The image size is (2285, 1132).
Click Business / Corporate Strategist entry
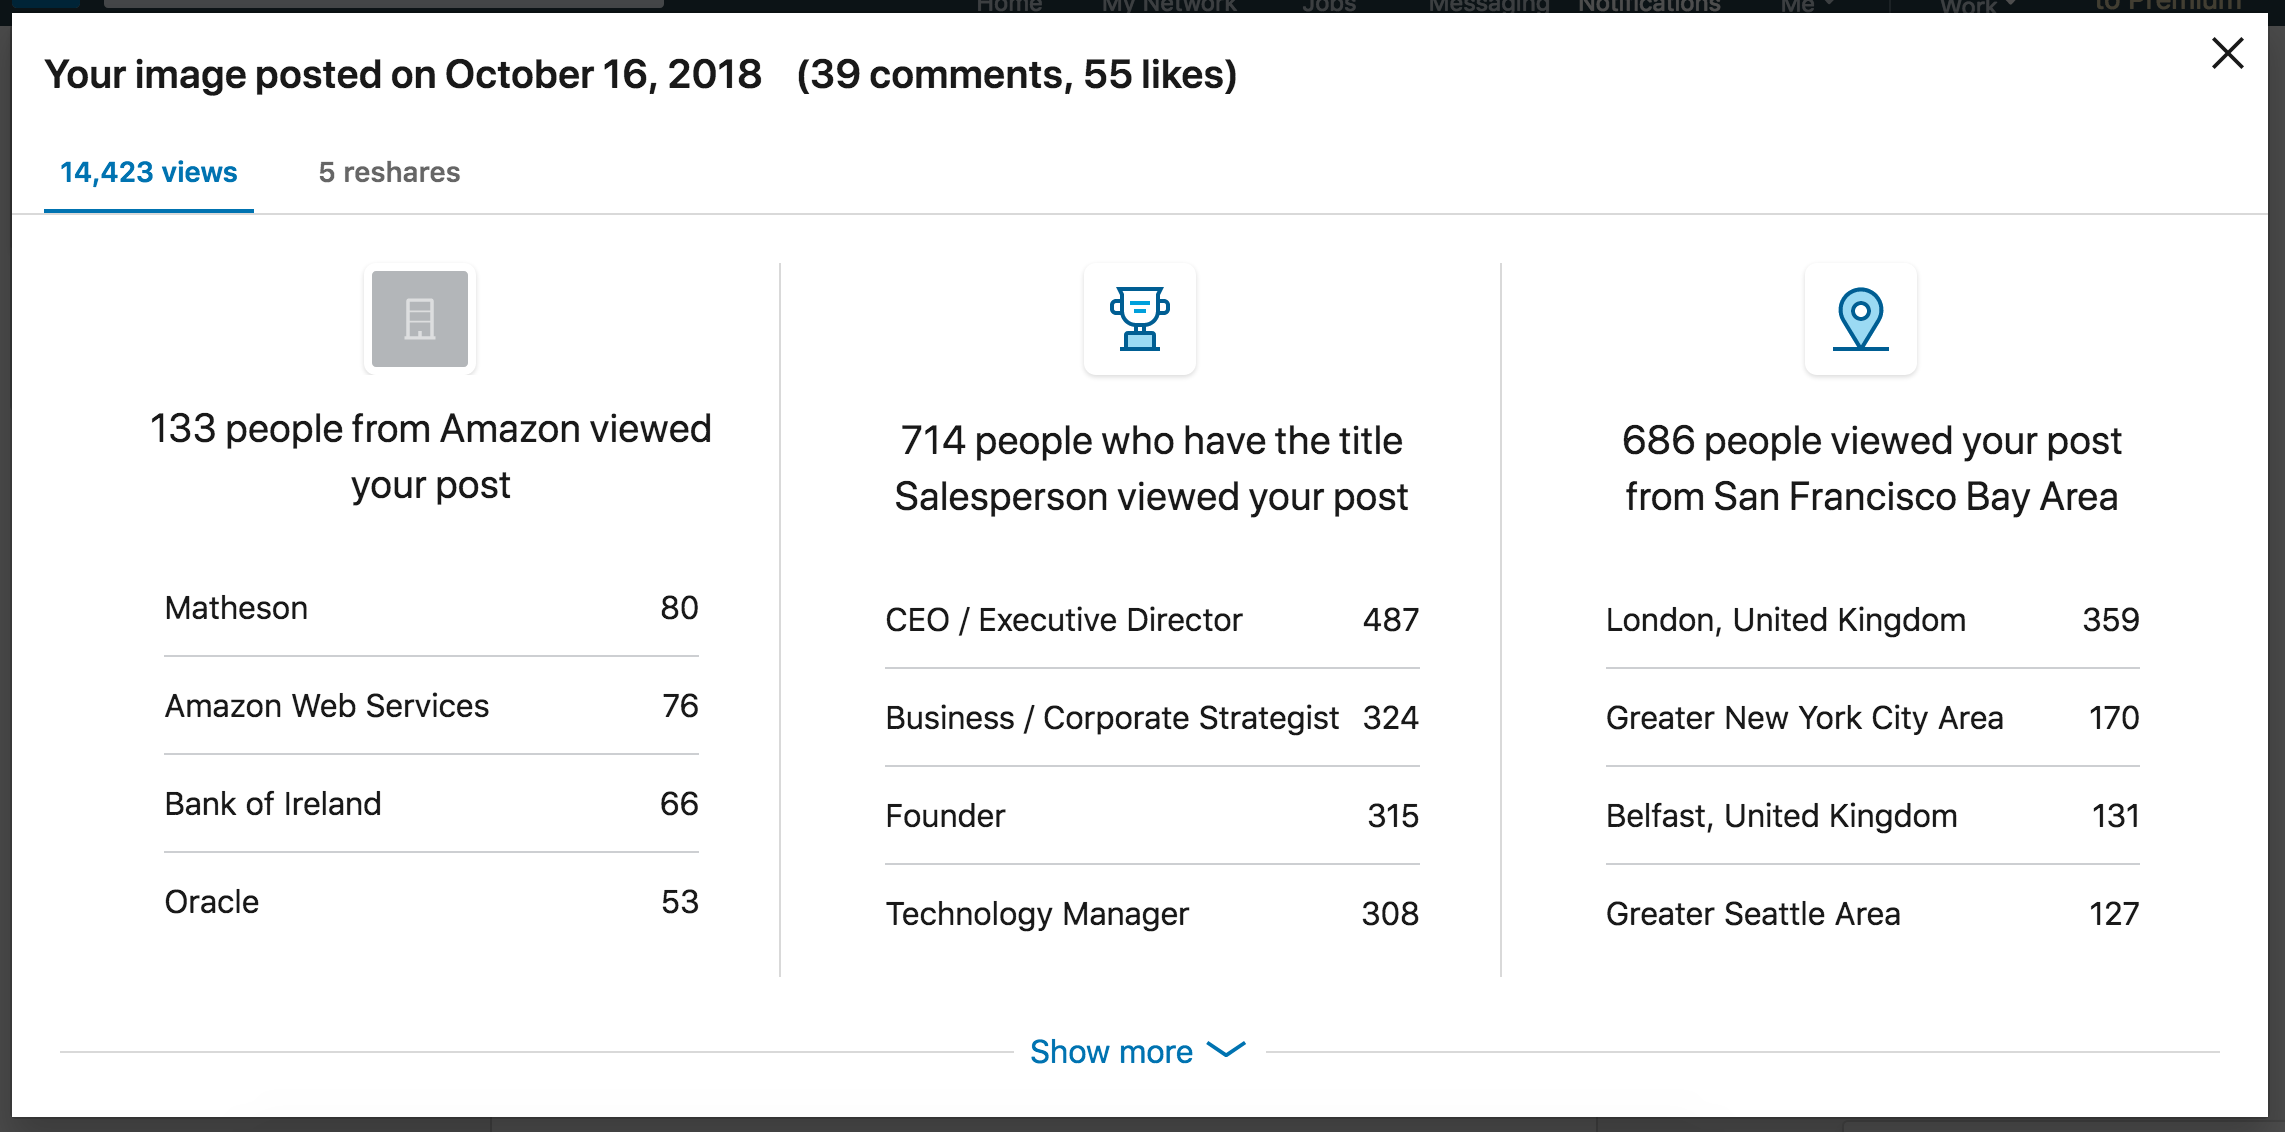click(1152, 718)
